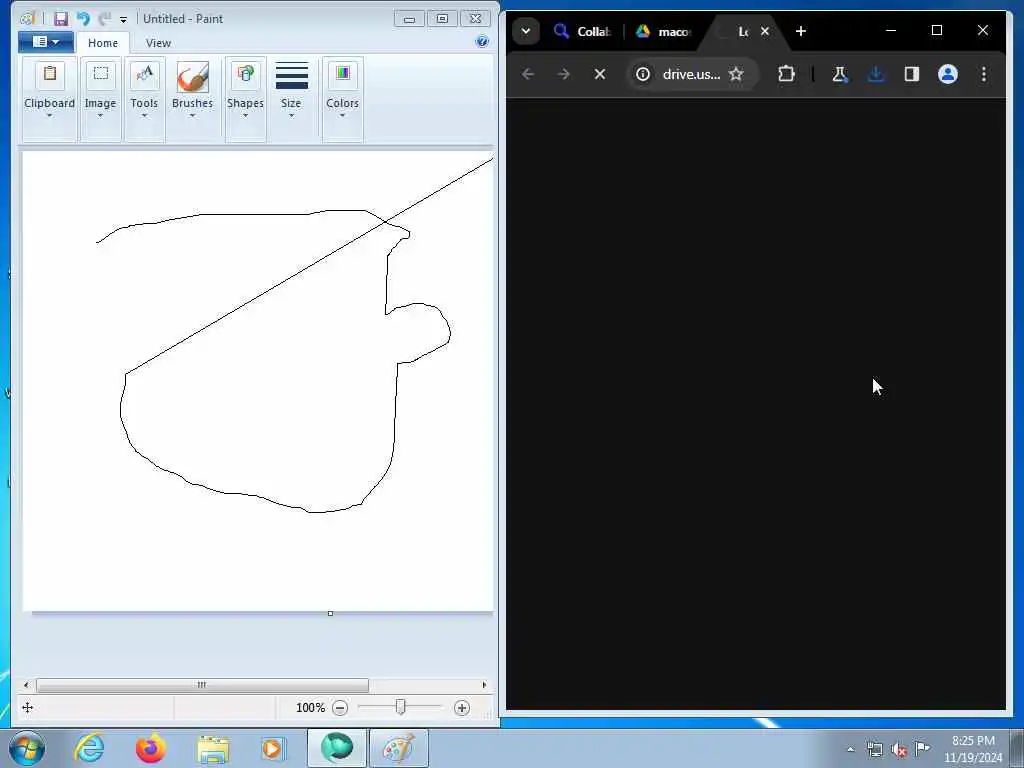Viewport: 1024px width, 768px height.
Task: Expand the Tools group dropdown
Action: click(144, 116)
